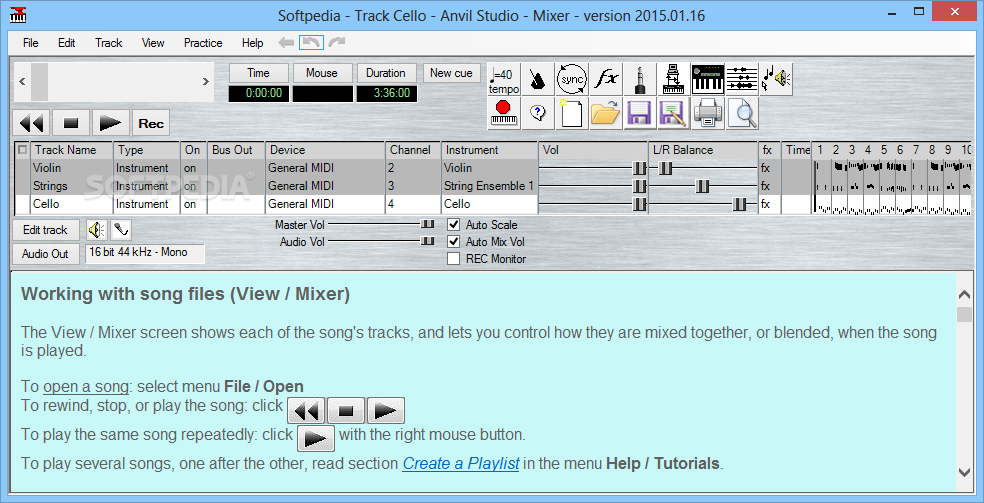Click the 16 bit 44 kHz - Mono field
This screenshot has height=503, width=984.
tap(145, 253)
